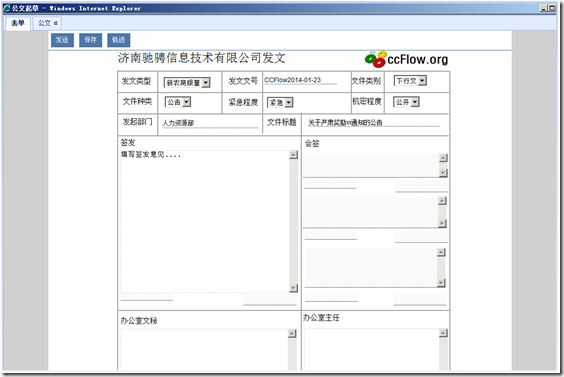Click right date field under first 会签 box
This screenshot has height=377, width=564.
click(422, 186)
